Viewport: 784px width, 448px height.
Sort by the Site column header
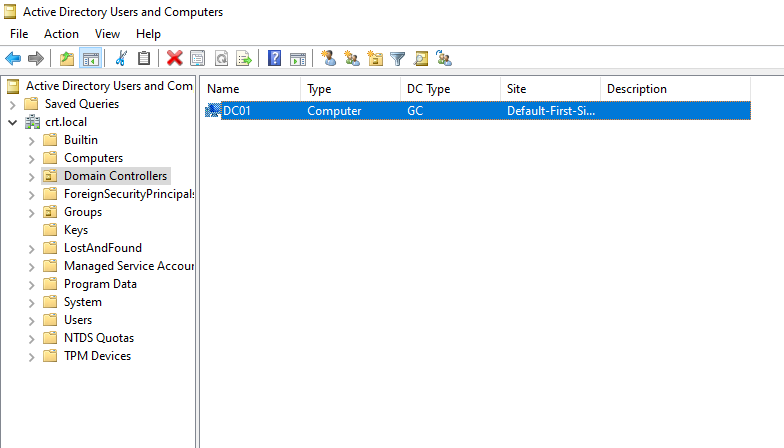tap(550, 89)
